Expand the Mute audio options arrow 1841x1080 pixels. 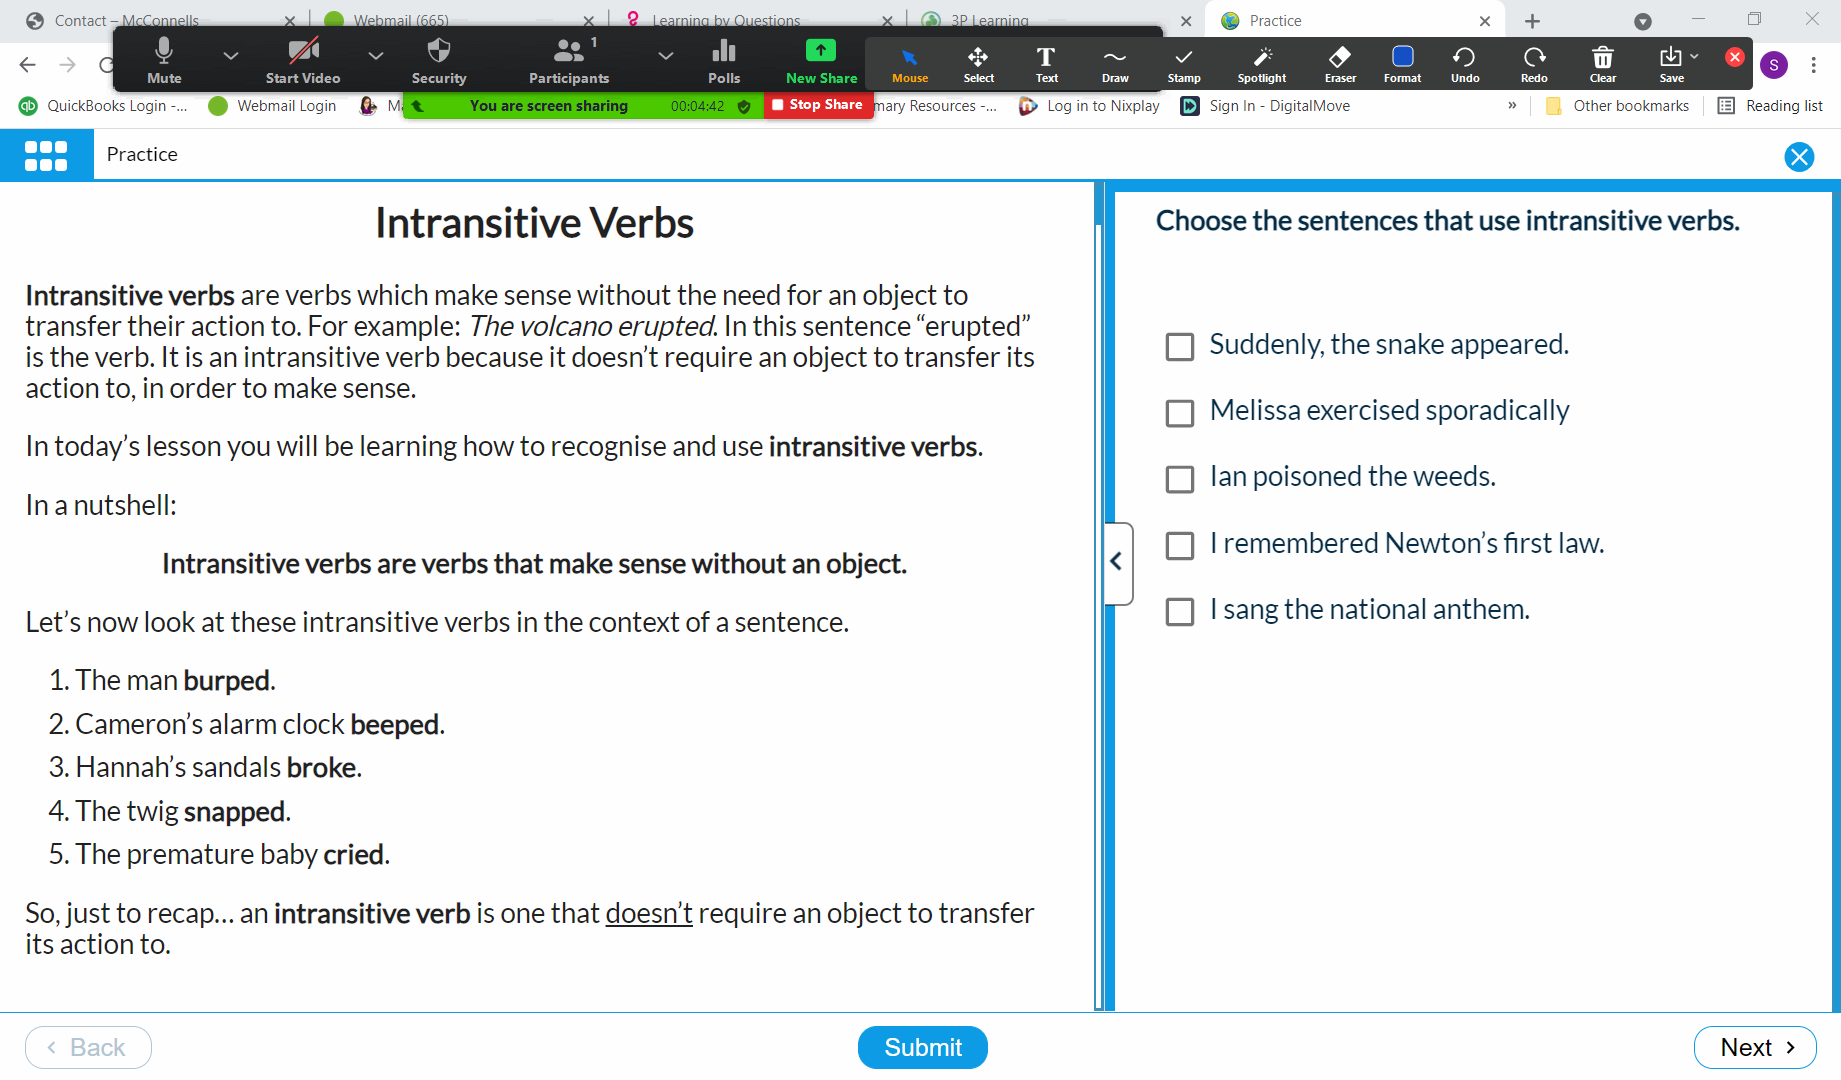coord(231,56)
